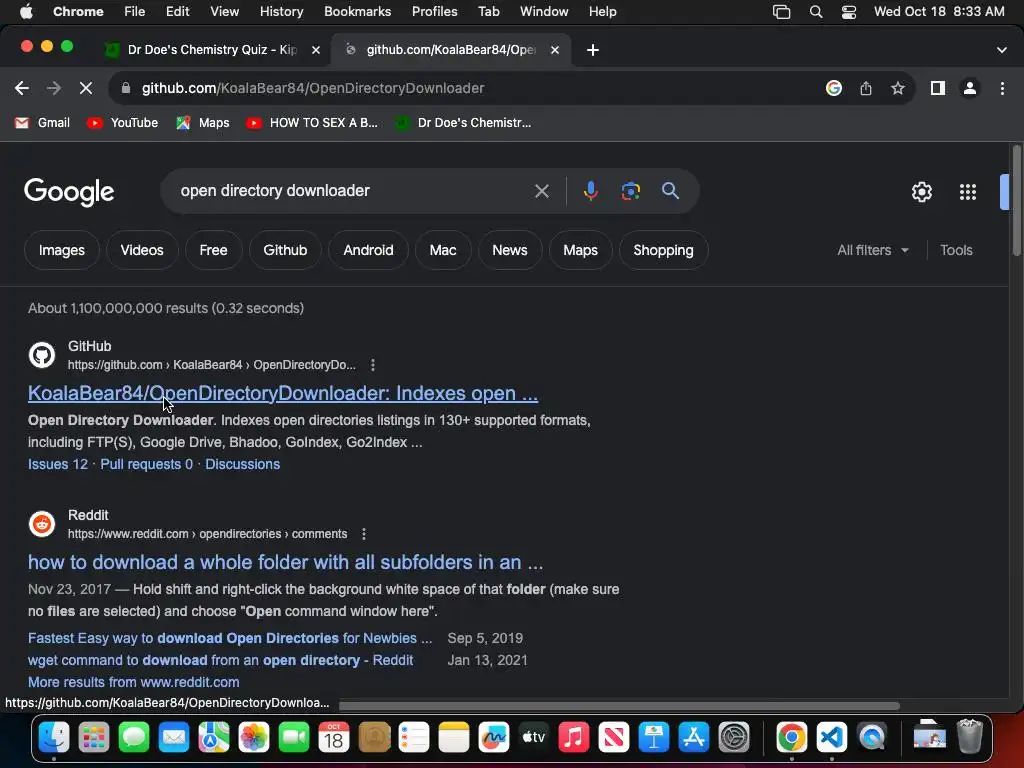Focus the Google search input field
1024x768 pixels.
pyautogui.click(x=353, y=191)
